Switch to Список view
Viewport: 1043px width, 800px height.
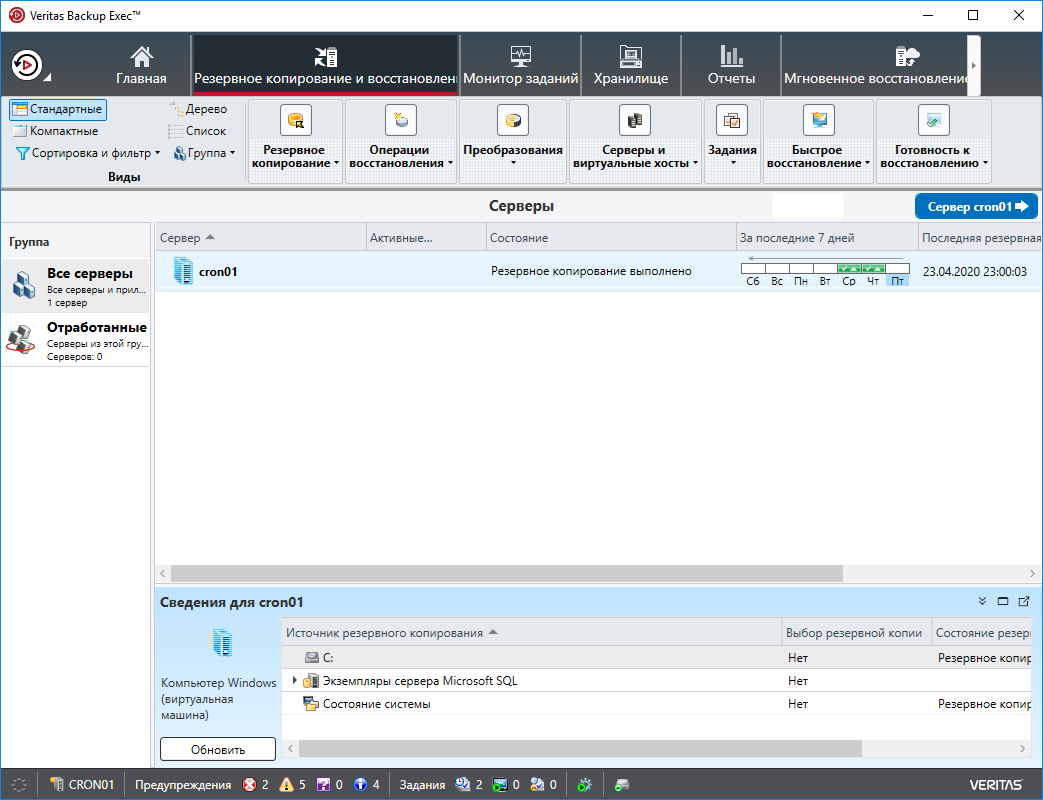pyautogui.click(x=198, y=131)
